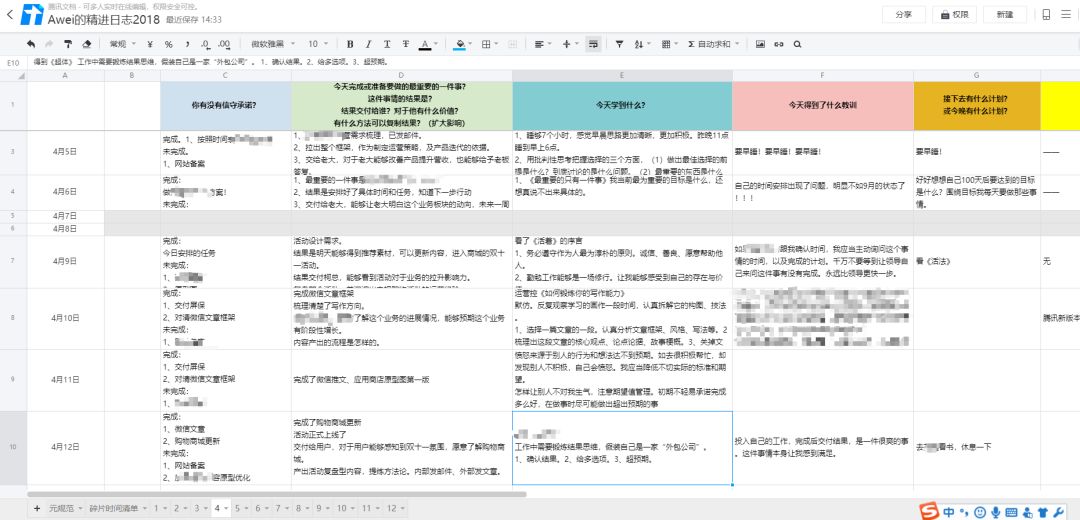Select the 今天得到了什么教训 header cell

click(823, 105)
